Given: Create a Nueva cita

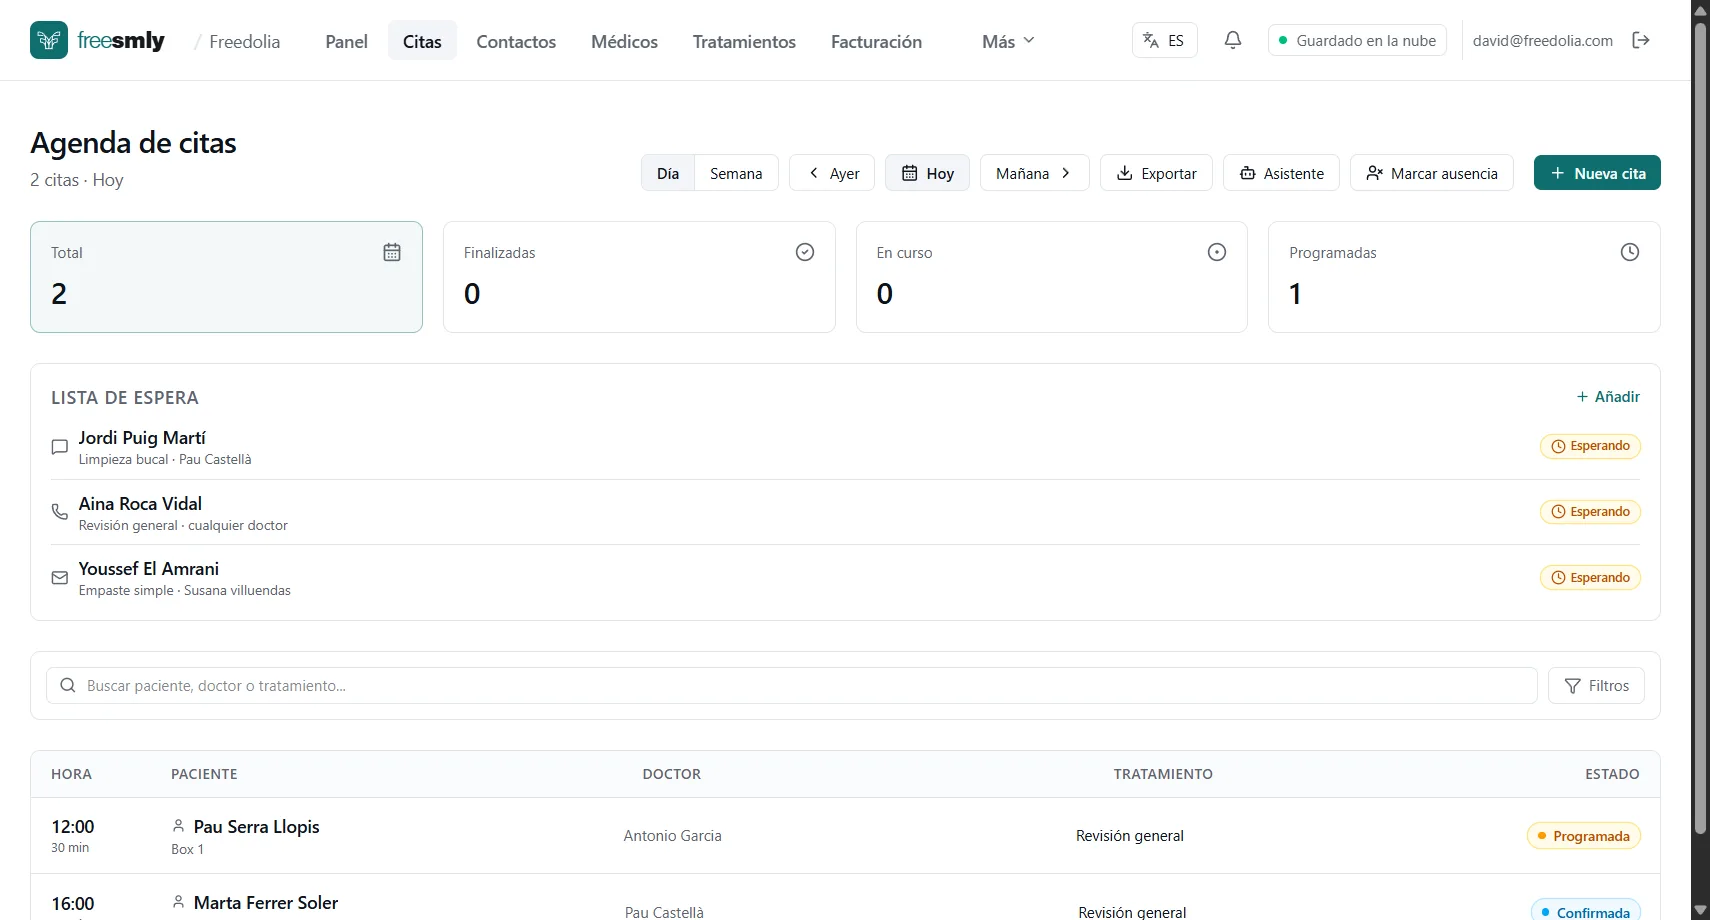Looking at the screenshot, I should (x=1597, y=173).
